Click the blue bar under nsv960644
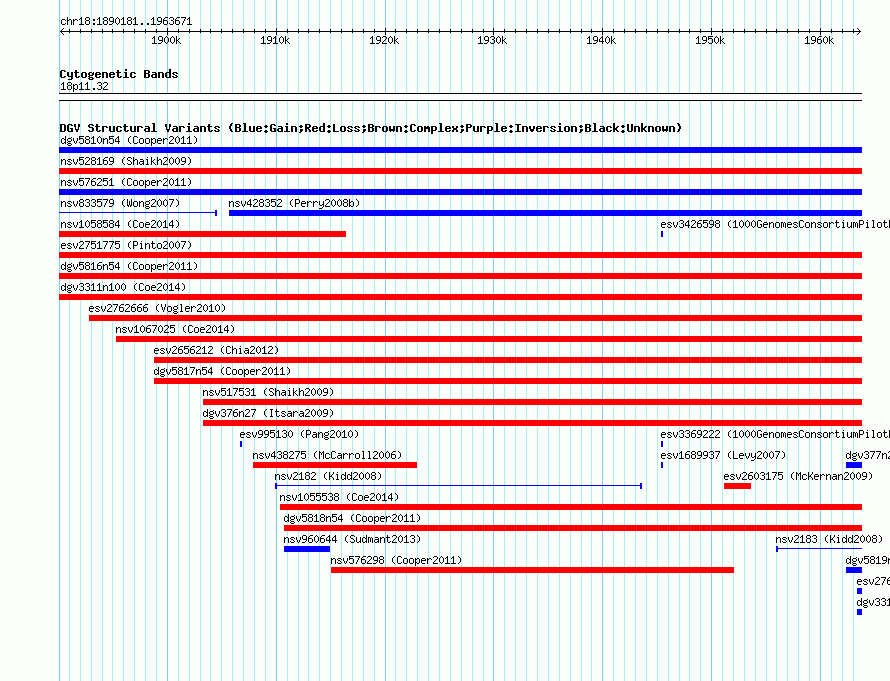The height and width of the screenshot is (681, 890). pyautogui.click(x=307, y=549)
